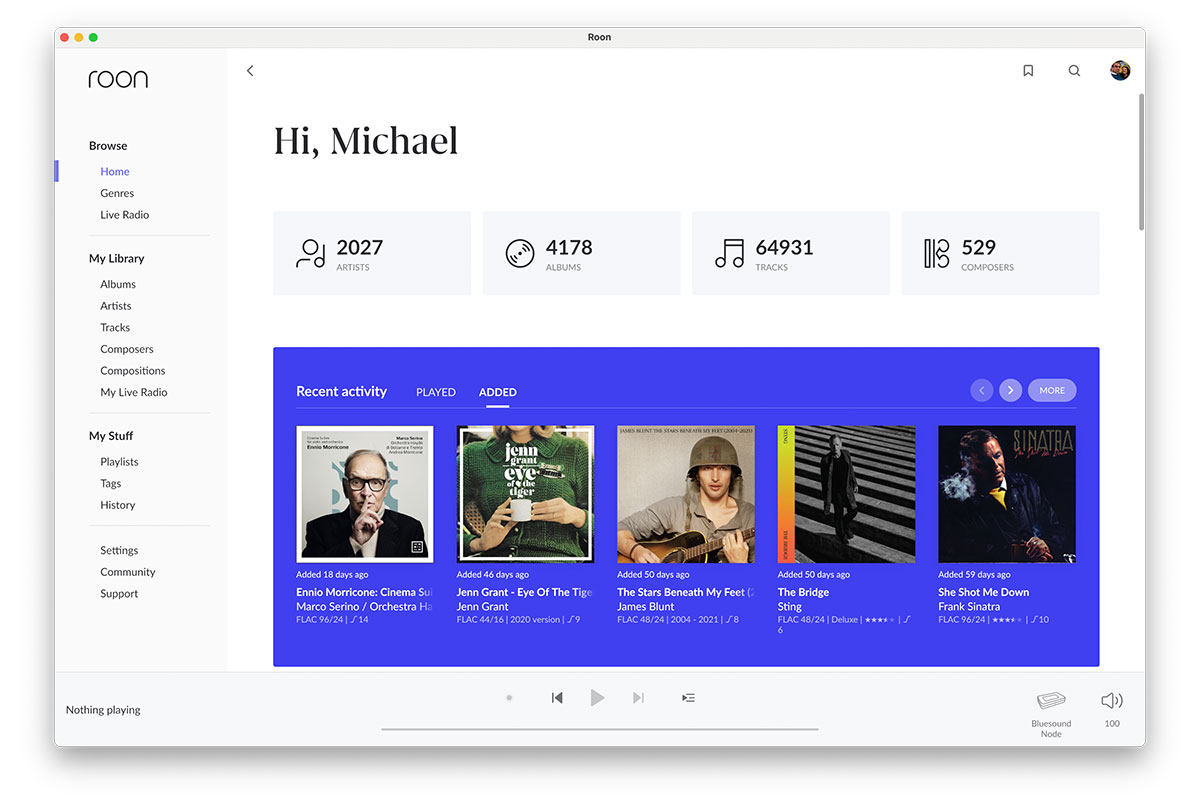Viewport: 1200px width, 800px height.
Task: Open the 529 Composers card
Action: tap(1000, 253)
